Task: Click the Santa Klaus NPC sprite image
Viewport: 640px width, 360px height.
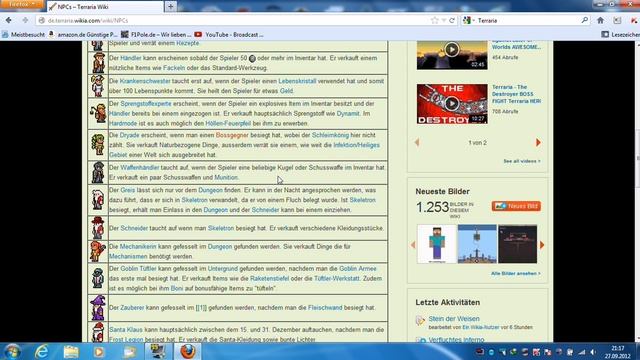Action: click(98, 332)
